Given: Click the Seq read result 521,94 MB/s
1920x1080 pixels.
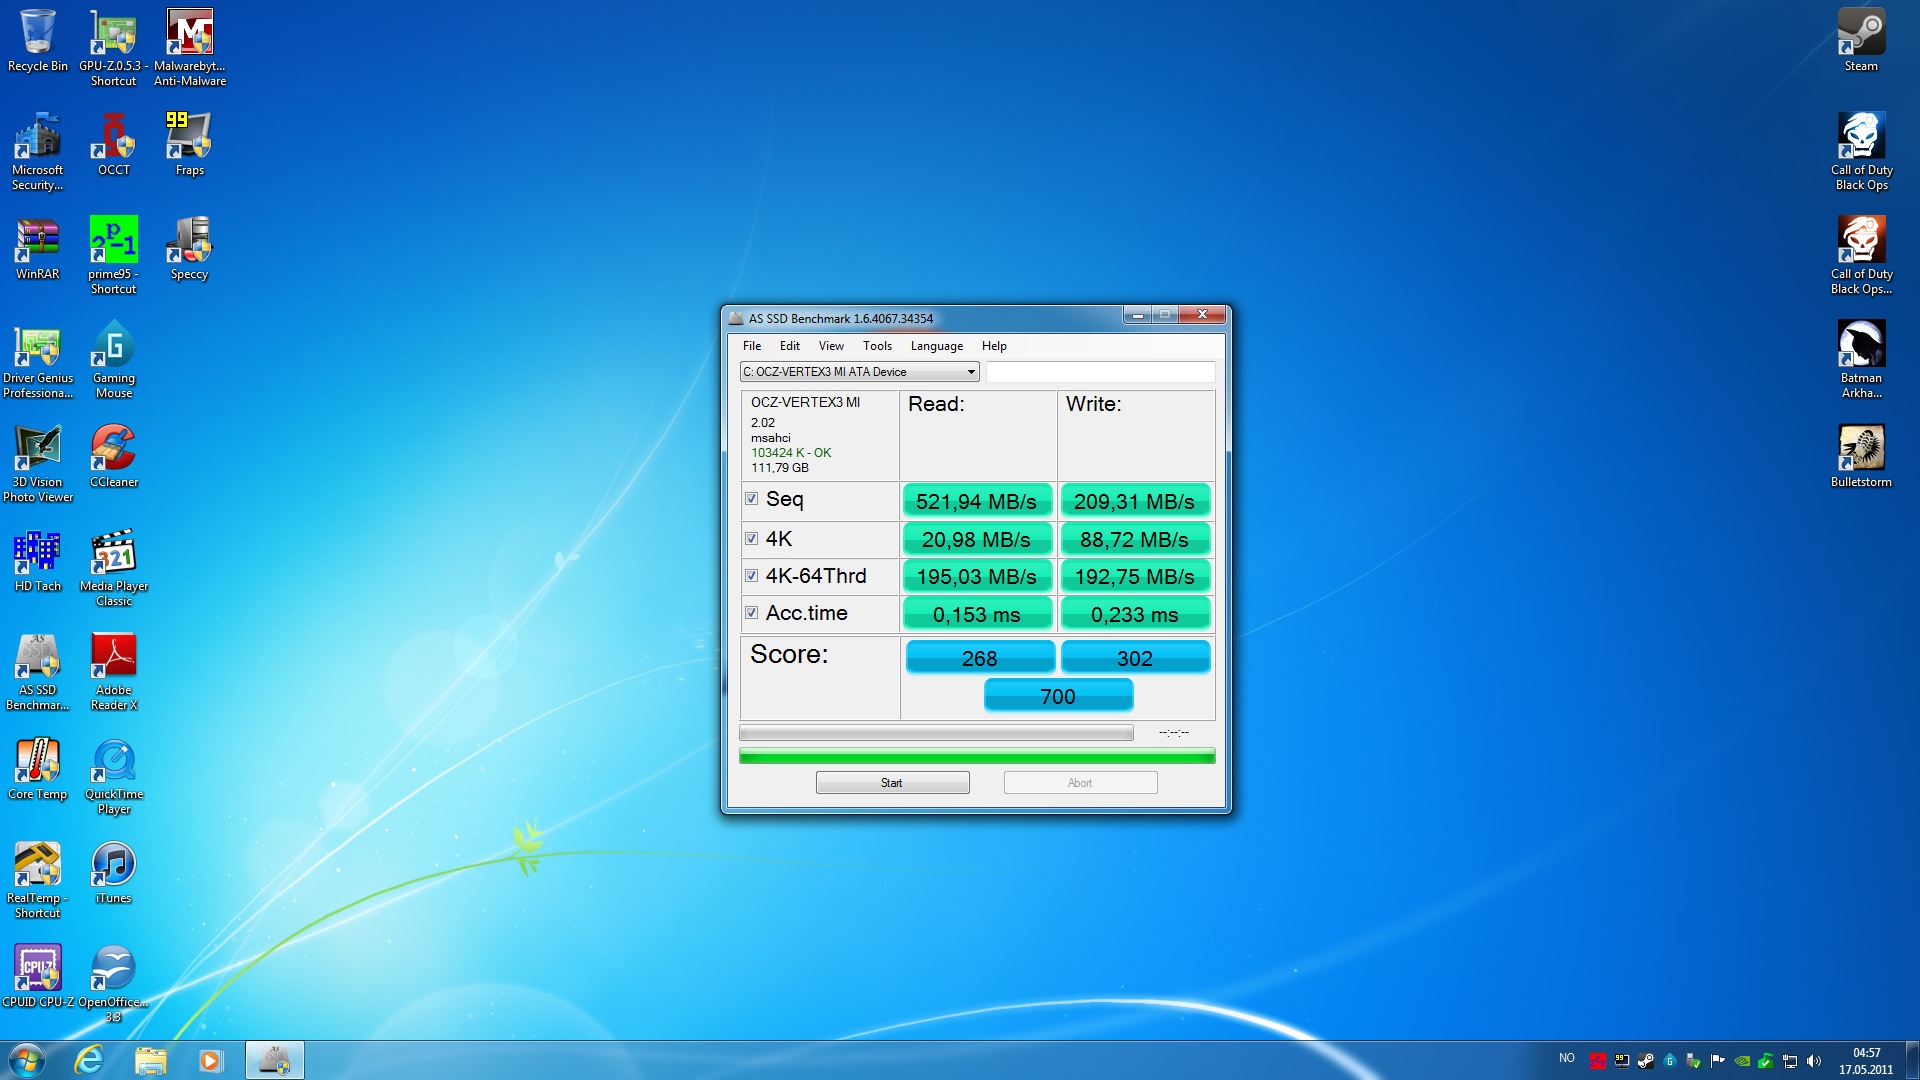Looking at the screenshot, I should click(x=977, y=501).
